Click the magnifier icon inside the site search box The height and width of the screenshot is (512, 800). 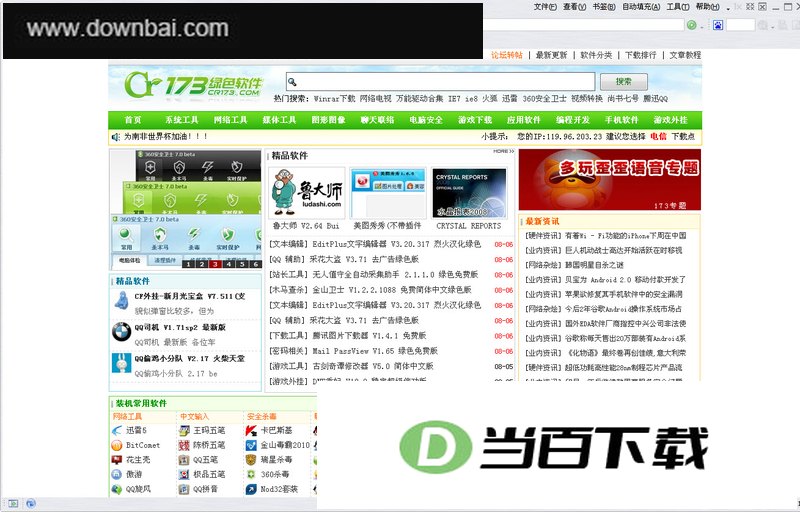[292, 82]
